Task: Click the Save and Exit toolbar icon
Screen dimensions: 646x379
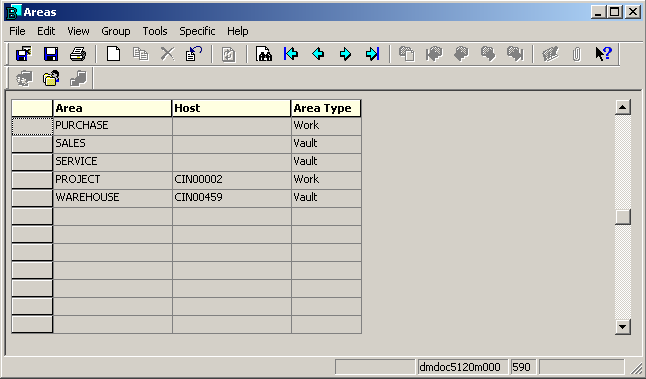Action: point(23,54)
